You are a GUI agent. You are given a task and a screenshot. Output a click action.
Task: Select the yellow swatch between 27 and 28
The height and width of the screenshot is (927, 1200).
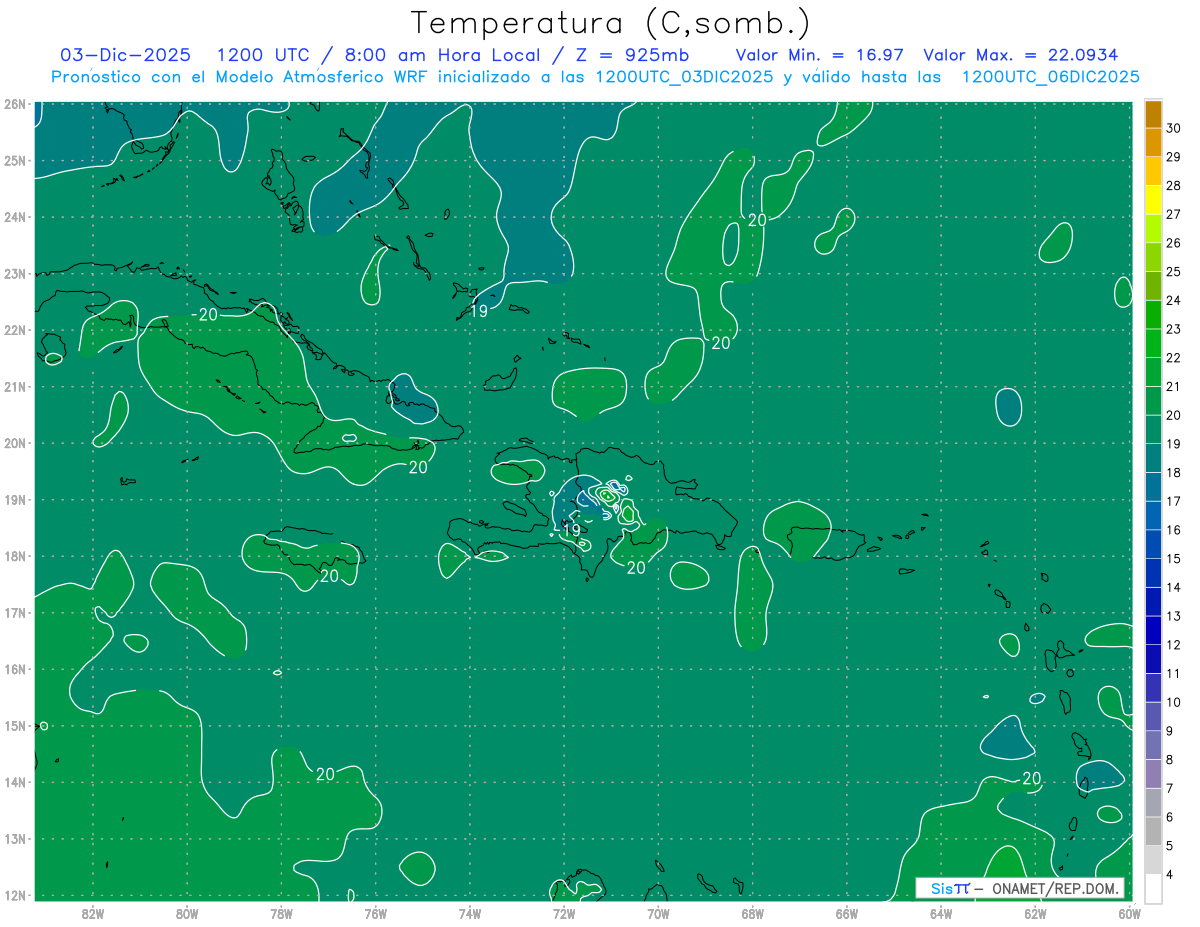(x=1153, y=200)
